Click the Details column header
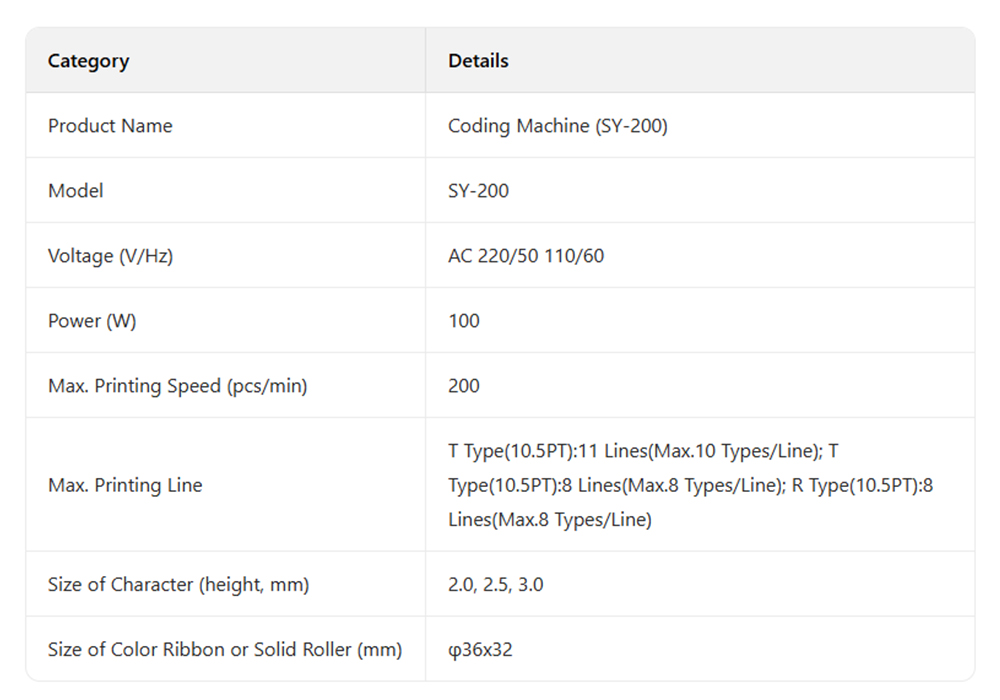Image resolution: width=1000 pixels, height=700 pixels. click(x=478, y=61)
